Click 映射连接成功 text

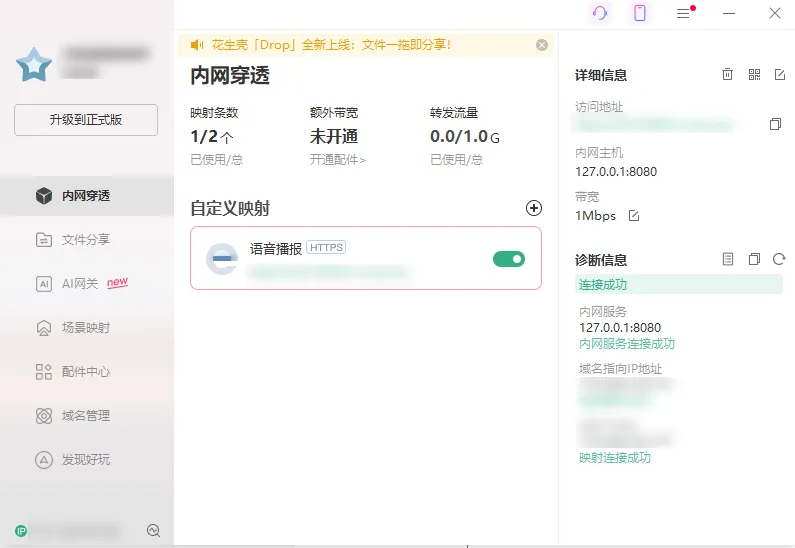pyautogui.click(x=615, y=458)
